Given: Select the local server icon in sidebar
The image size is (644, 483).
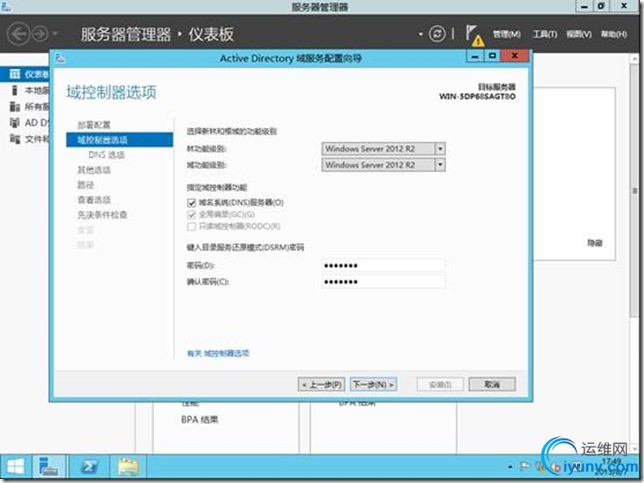Looking at the screenshot, I should point(15,90).
